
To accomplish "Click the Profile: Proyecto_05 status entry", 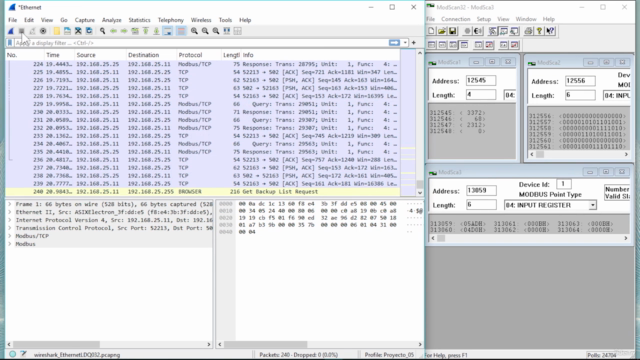I will [x=389, y=355].
